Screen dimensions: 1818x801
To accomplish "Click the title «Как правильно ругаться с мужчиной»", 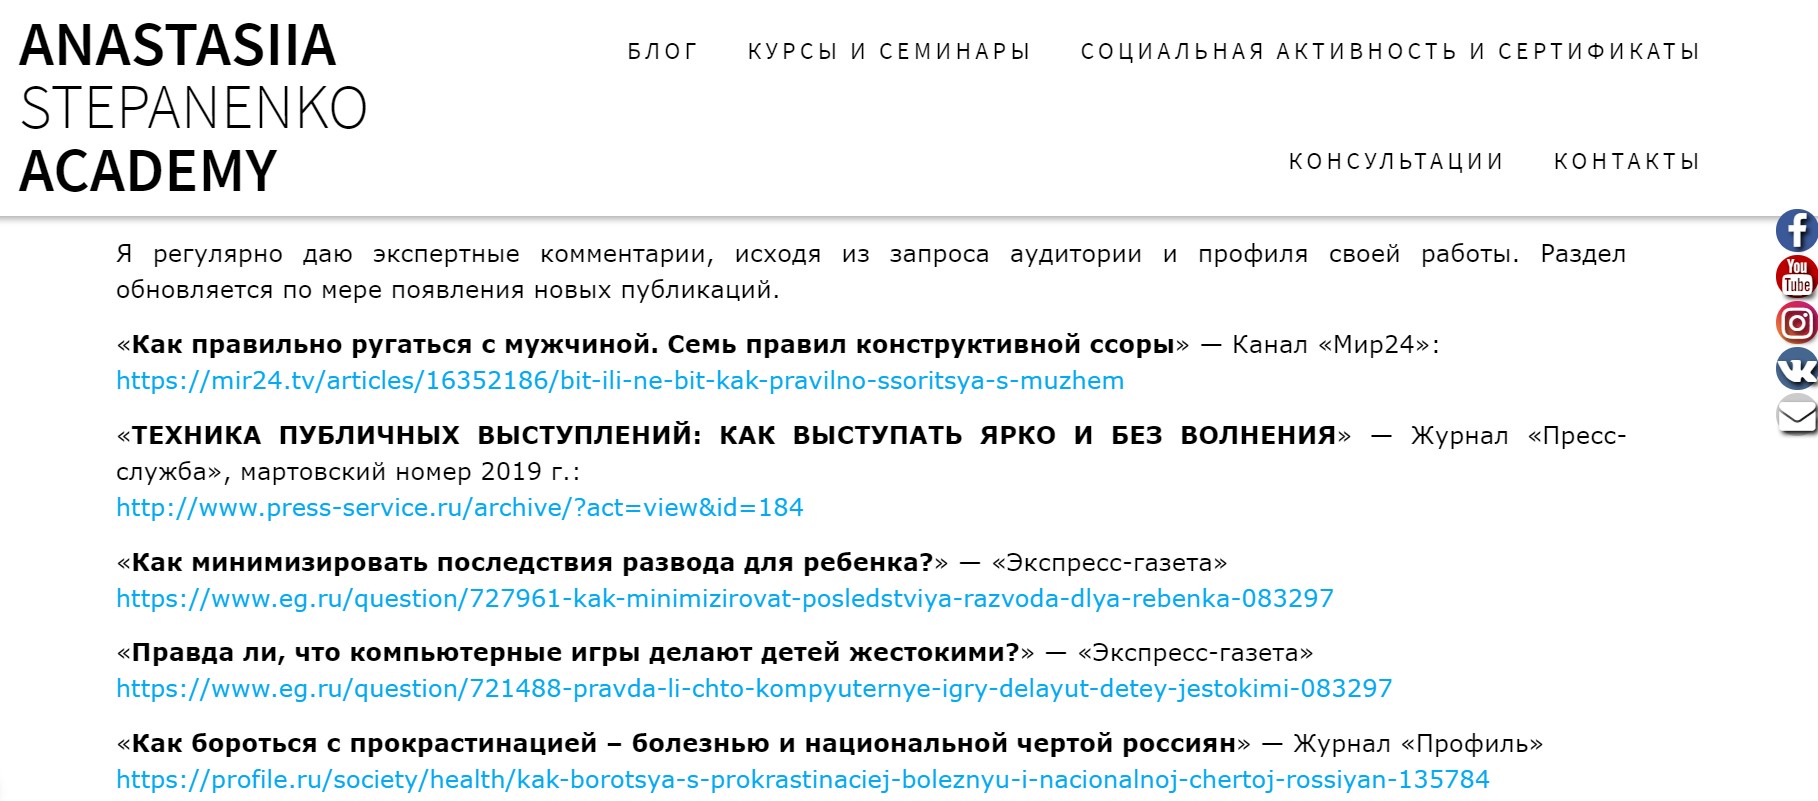I will tap(652, 345).
